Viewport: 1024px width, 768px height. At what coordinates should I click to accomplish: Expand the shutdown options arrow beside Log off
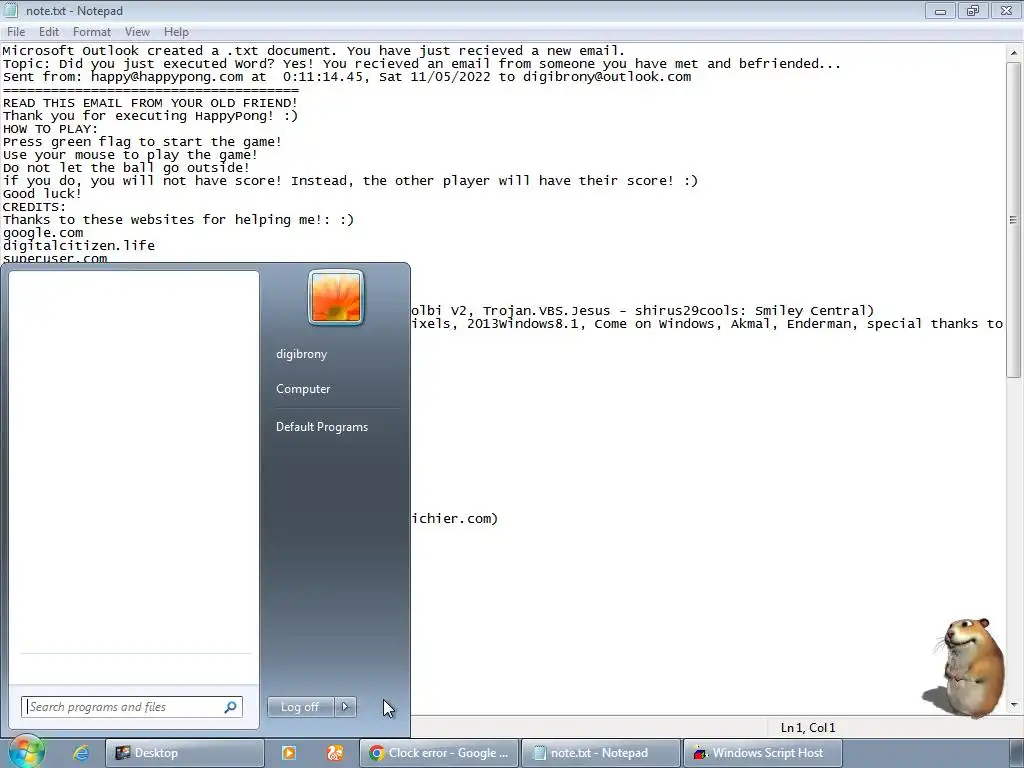pyautogui.click(x=345, y=707)
